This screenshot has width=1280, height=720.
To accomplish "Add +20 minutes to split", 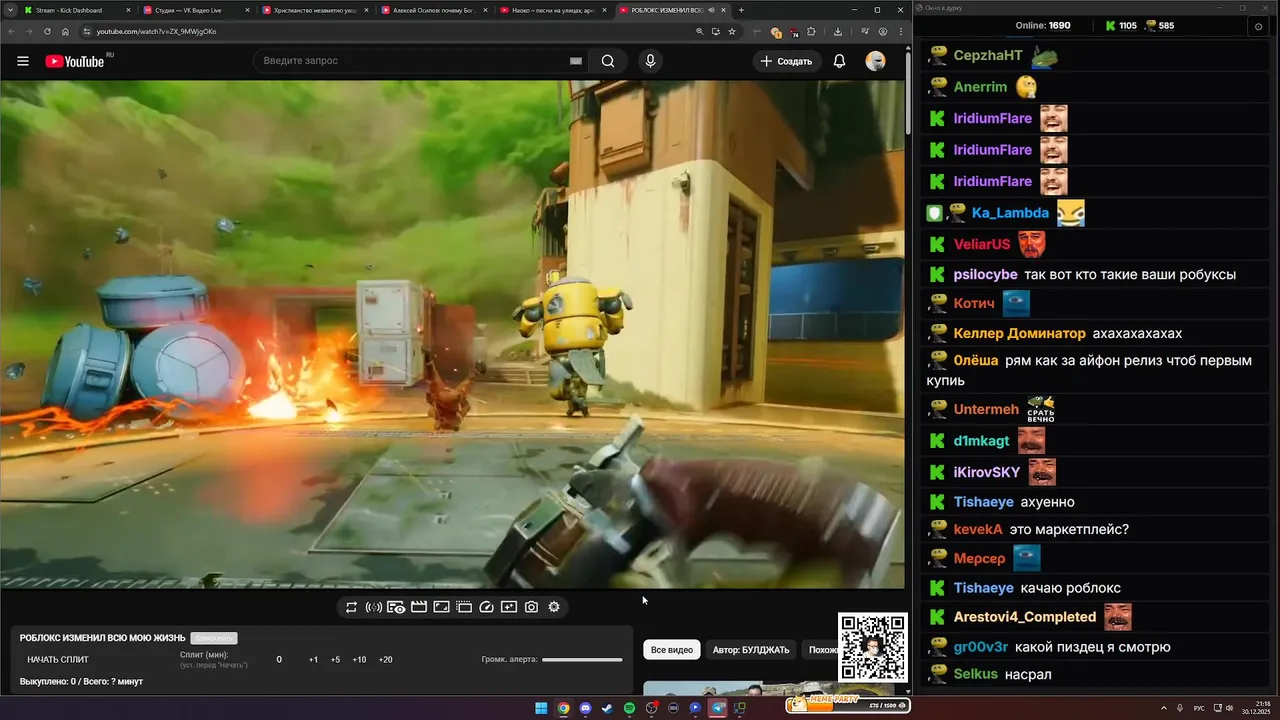I will 385,660.
